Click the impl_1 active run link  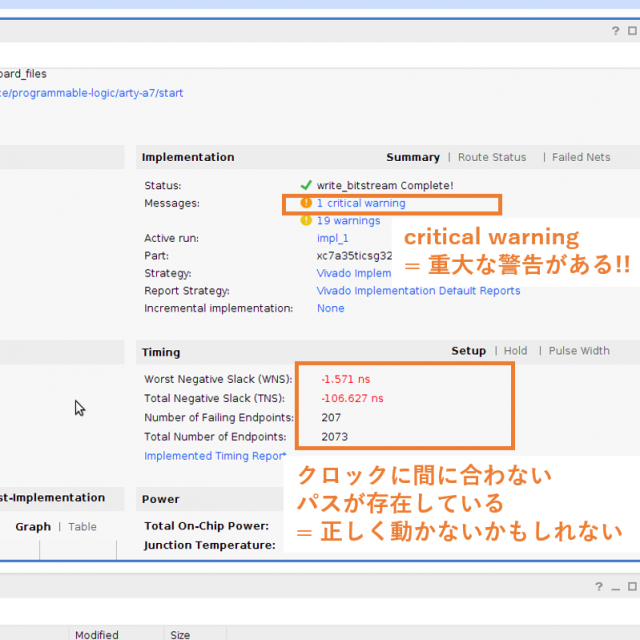(x=332, y=238)
